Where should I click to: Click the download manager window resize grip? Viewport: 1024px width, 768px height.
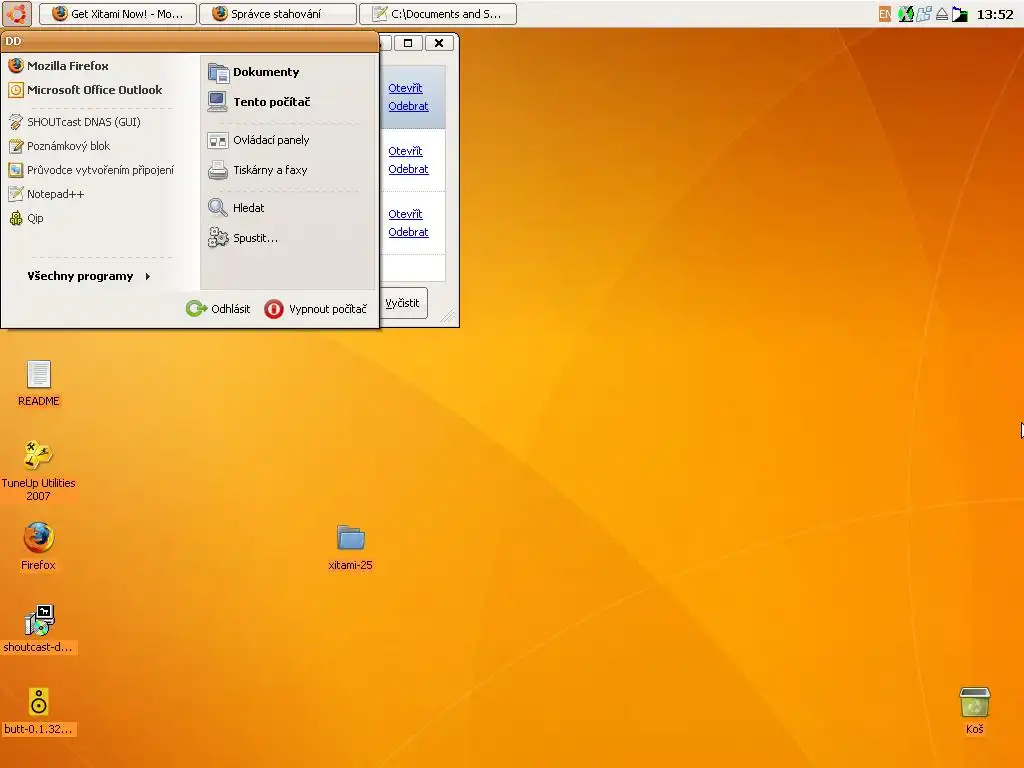[x=448, y=317]
